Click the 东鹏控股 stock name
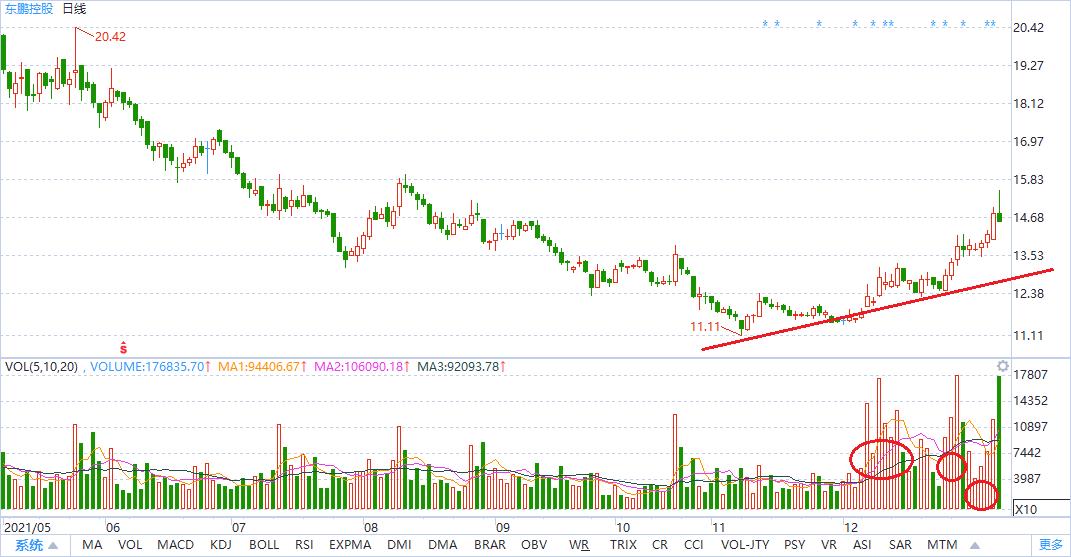 [x=29, y=9]
